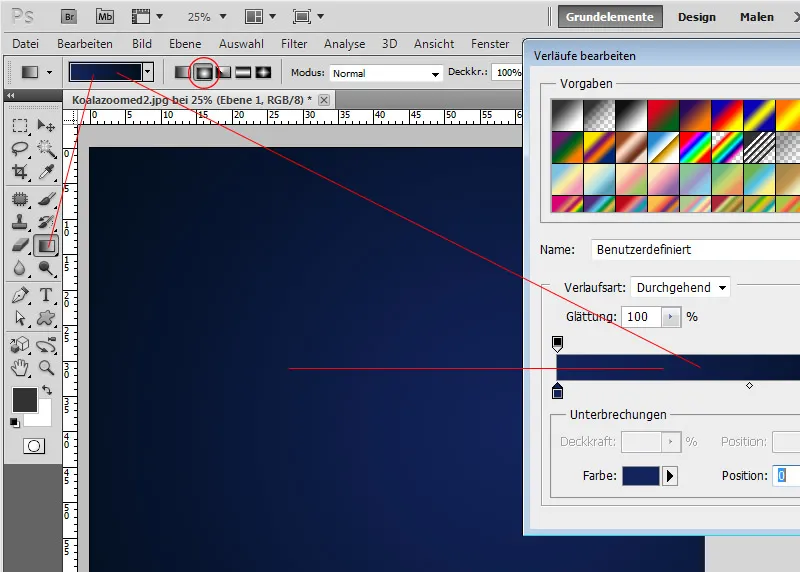Screen dimensions: 800x572
Task: Open the Ebene menu
Action: 185,44
